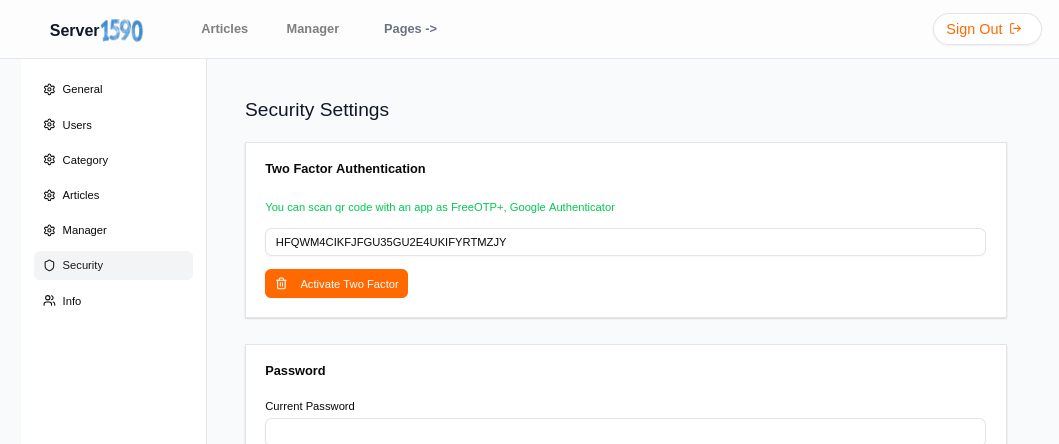Select the two-factor secret key field
Image resolution: width=1059 pixels, height=444 pixels.
625,242
